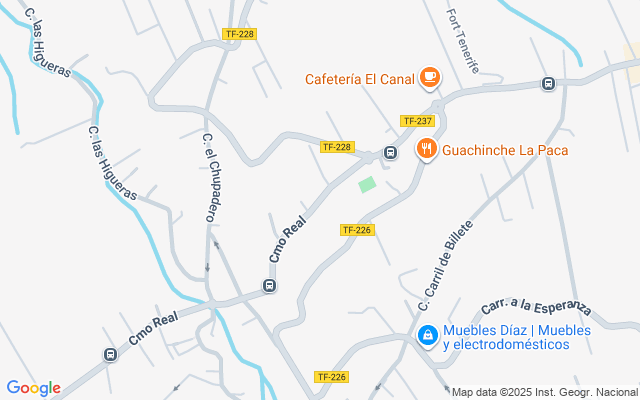Click the TF-226 shield near Cmo Real
The height and width of the screenshot is (400, 640).
point(357,230)
